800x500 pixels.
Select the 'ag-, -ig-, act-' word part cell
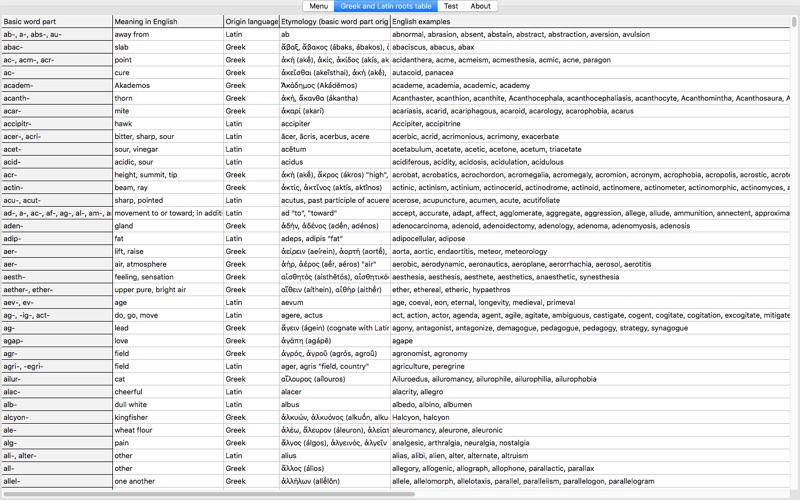[56, 315]
